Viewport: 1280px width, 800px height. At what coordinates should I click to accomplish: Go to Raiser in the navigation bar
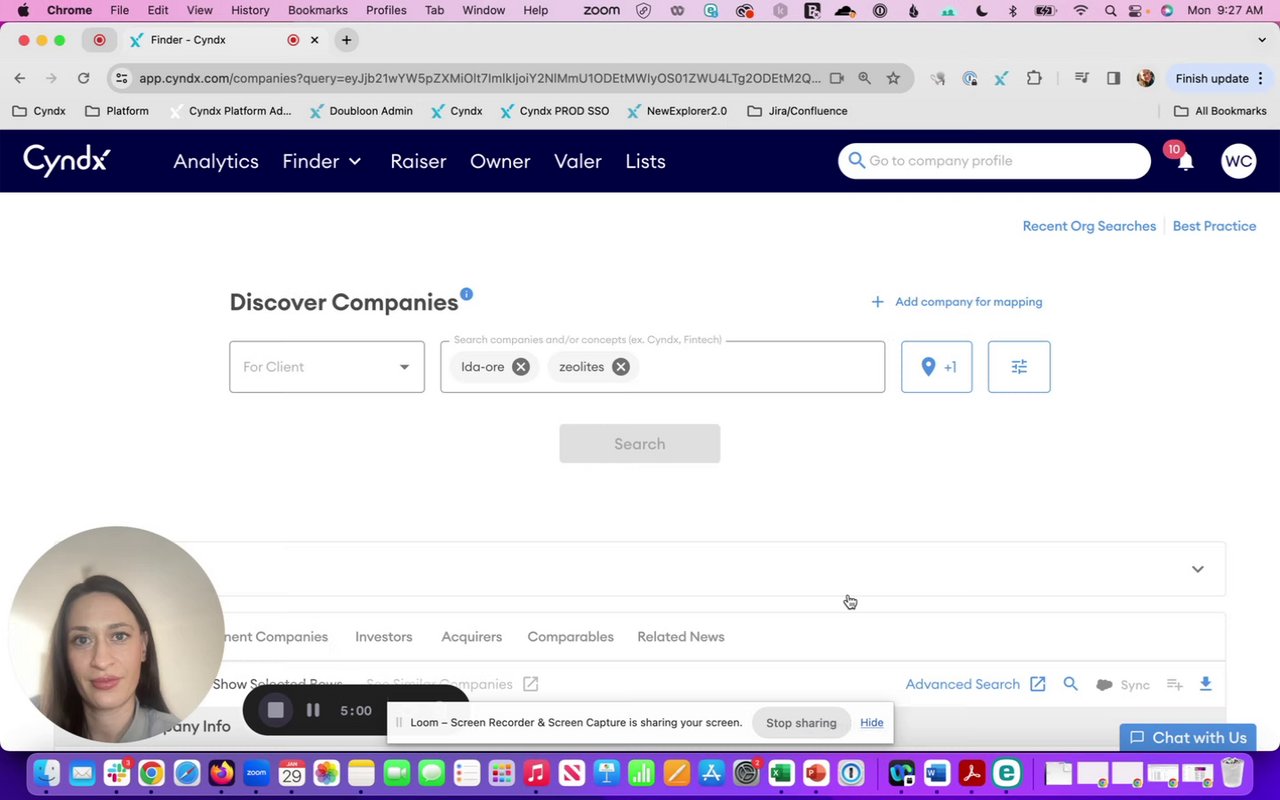418,161
